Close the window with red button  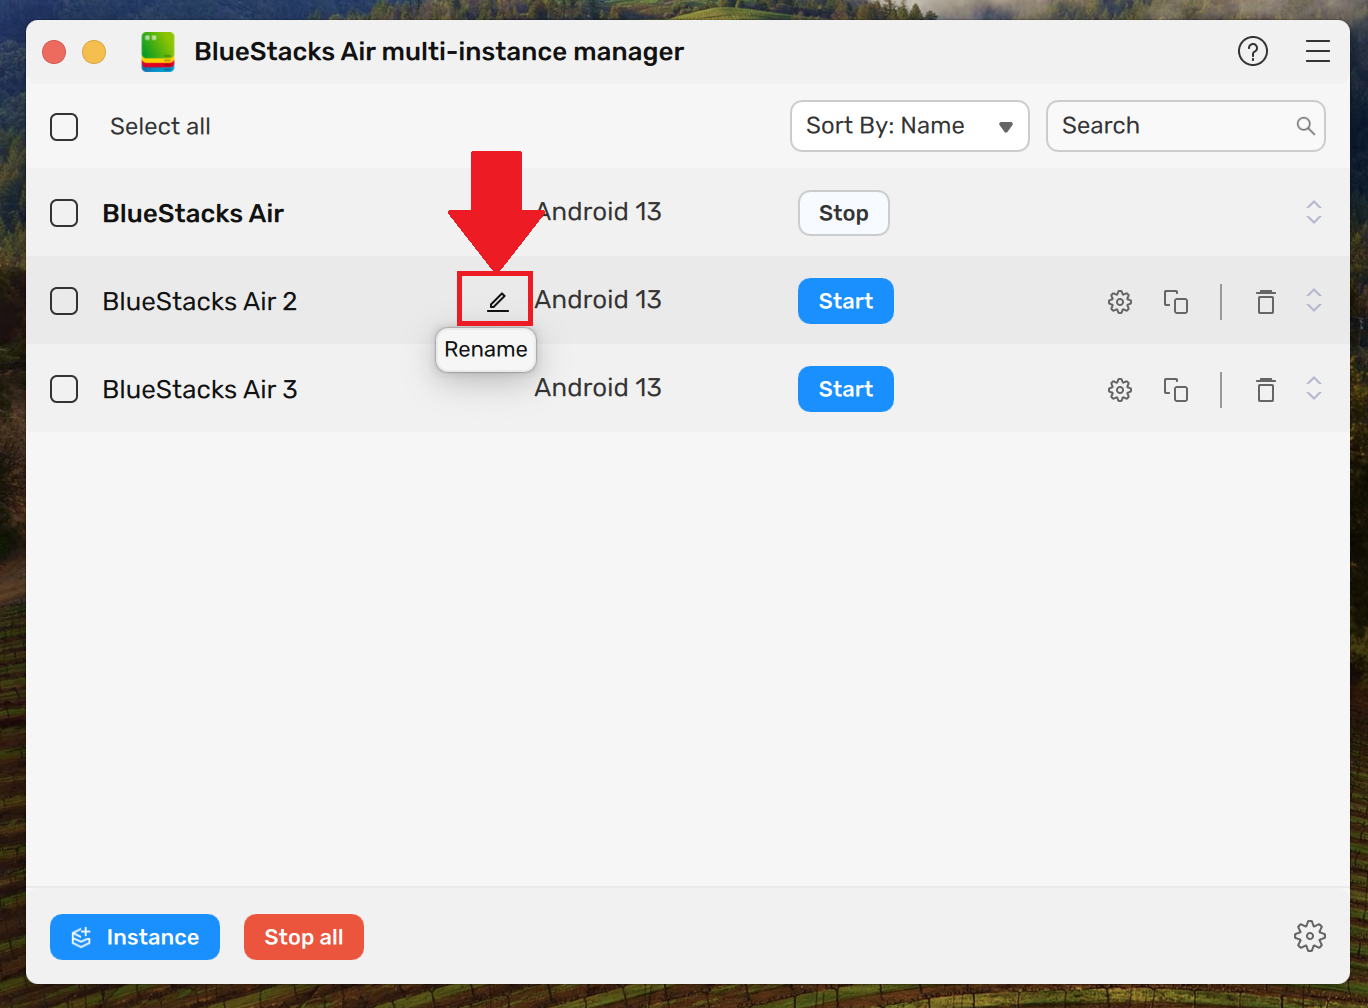pyautogui.click(x=54, y=51)
